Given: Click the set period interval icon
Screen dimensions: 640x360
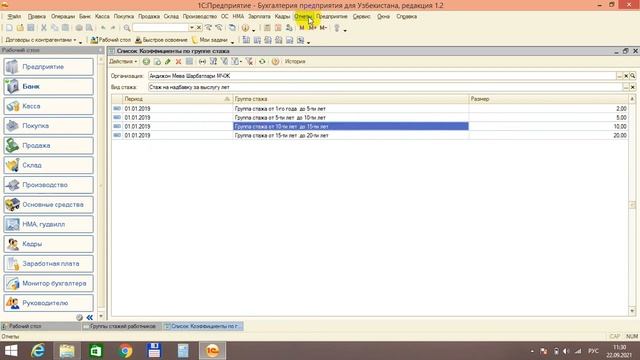Looking at the screenshot, I should (202, 62).
